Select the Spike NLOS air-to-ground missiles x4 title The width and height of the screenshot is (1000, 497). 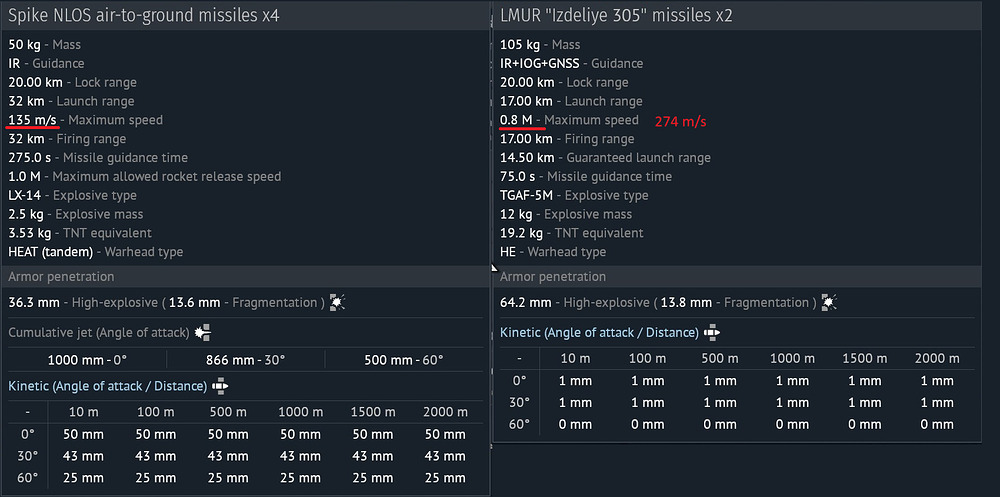[x=143, y=16]
